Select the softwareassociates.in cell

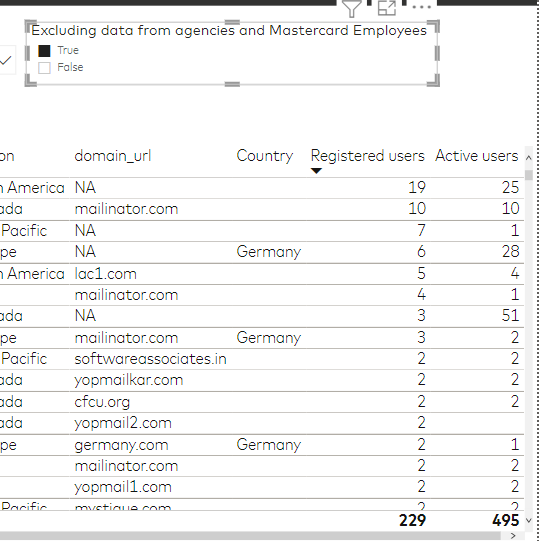(150, 359)
